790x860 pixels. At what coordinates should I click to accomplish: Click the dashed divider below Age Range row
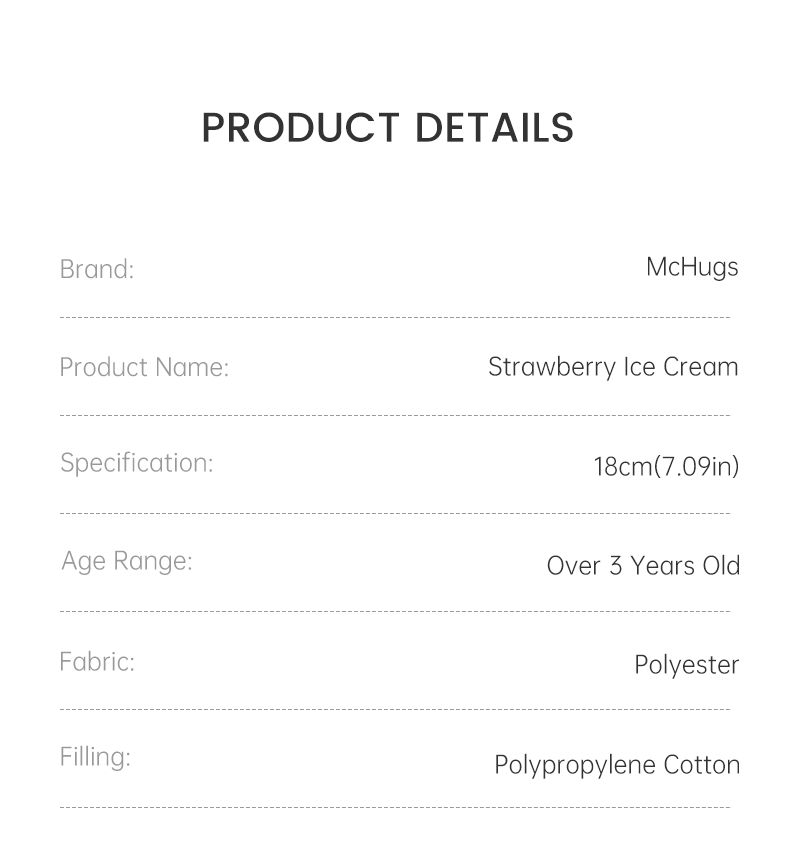click(395, 611)
